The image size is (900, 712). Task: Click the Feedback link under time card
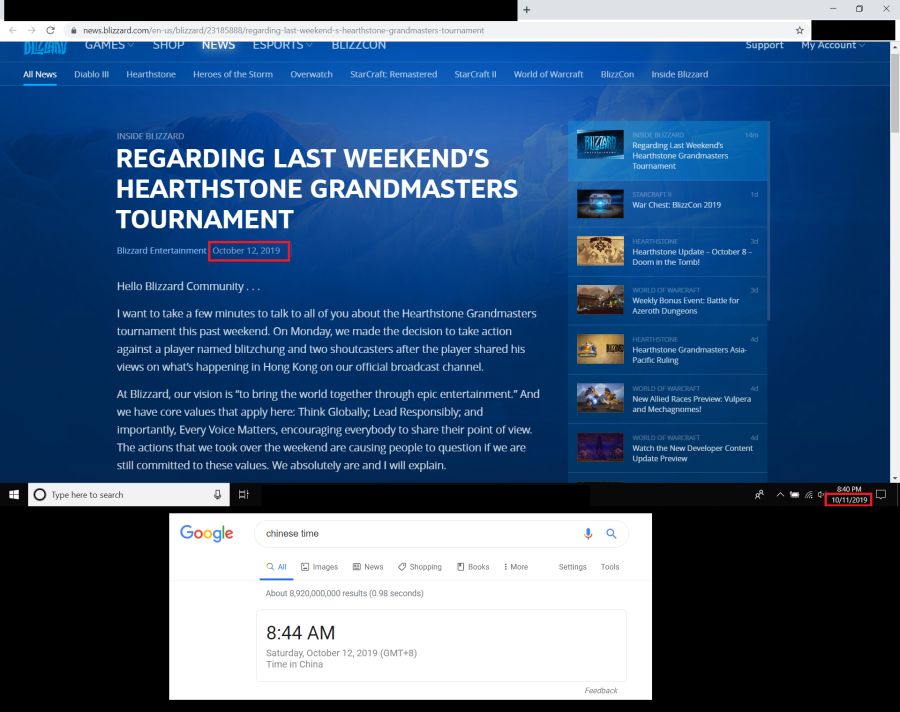[x=601, y=691]
